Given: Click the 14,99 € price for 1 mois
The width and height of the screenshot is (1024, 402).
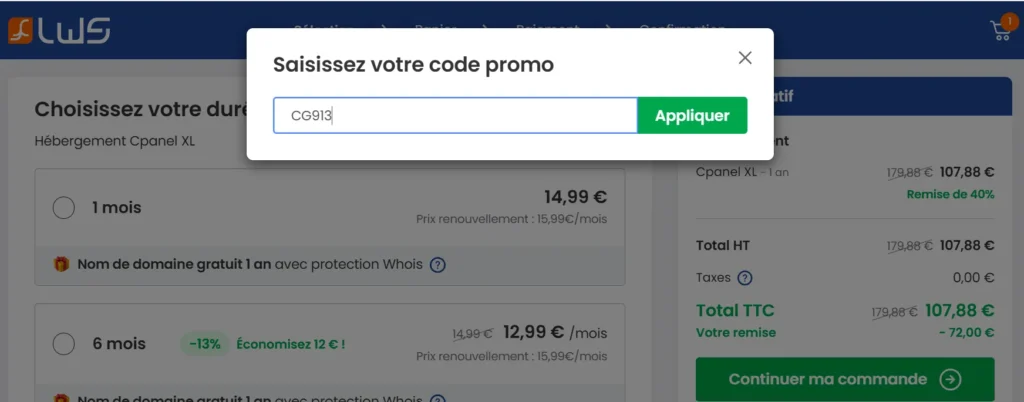Looking at the screenshot, I should coord(575,197).
